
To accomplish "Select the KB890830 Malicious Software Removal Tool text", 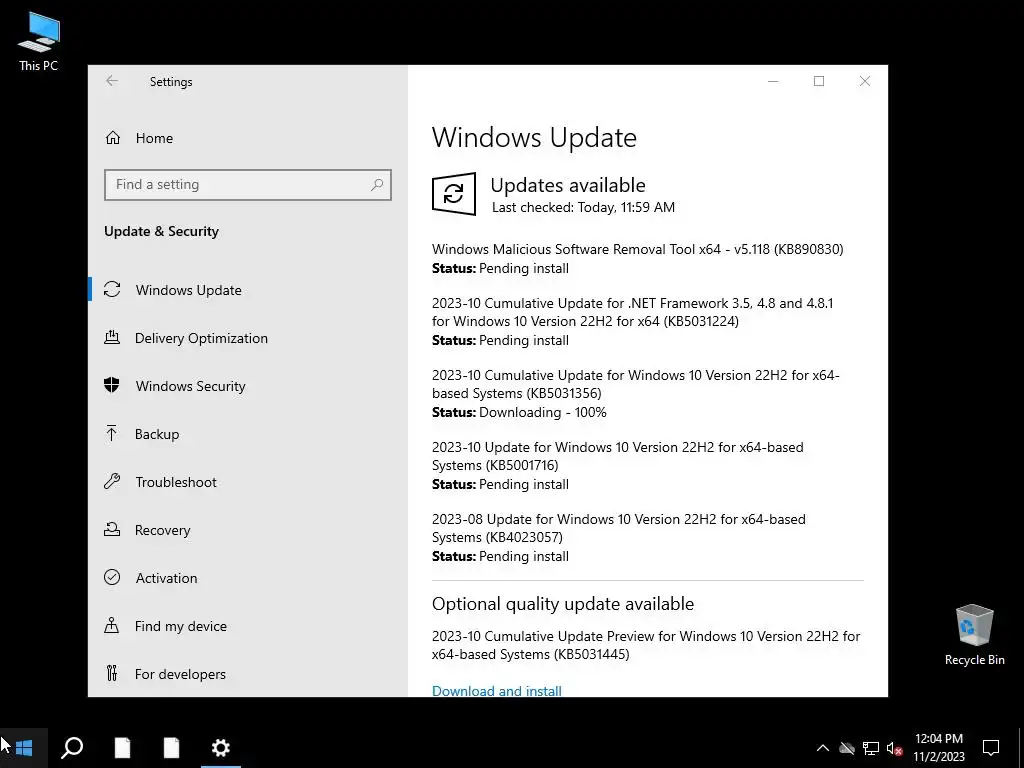I will [x=637, y=249].
